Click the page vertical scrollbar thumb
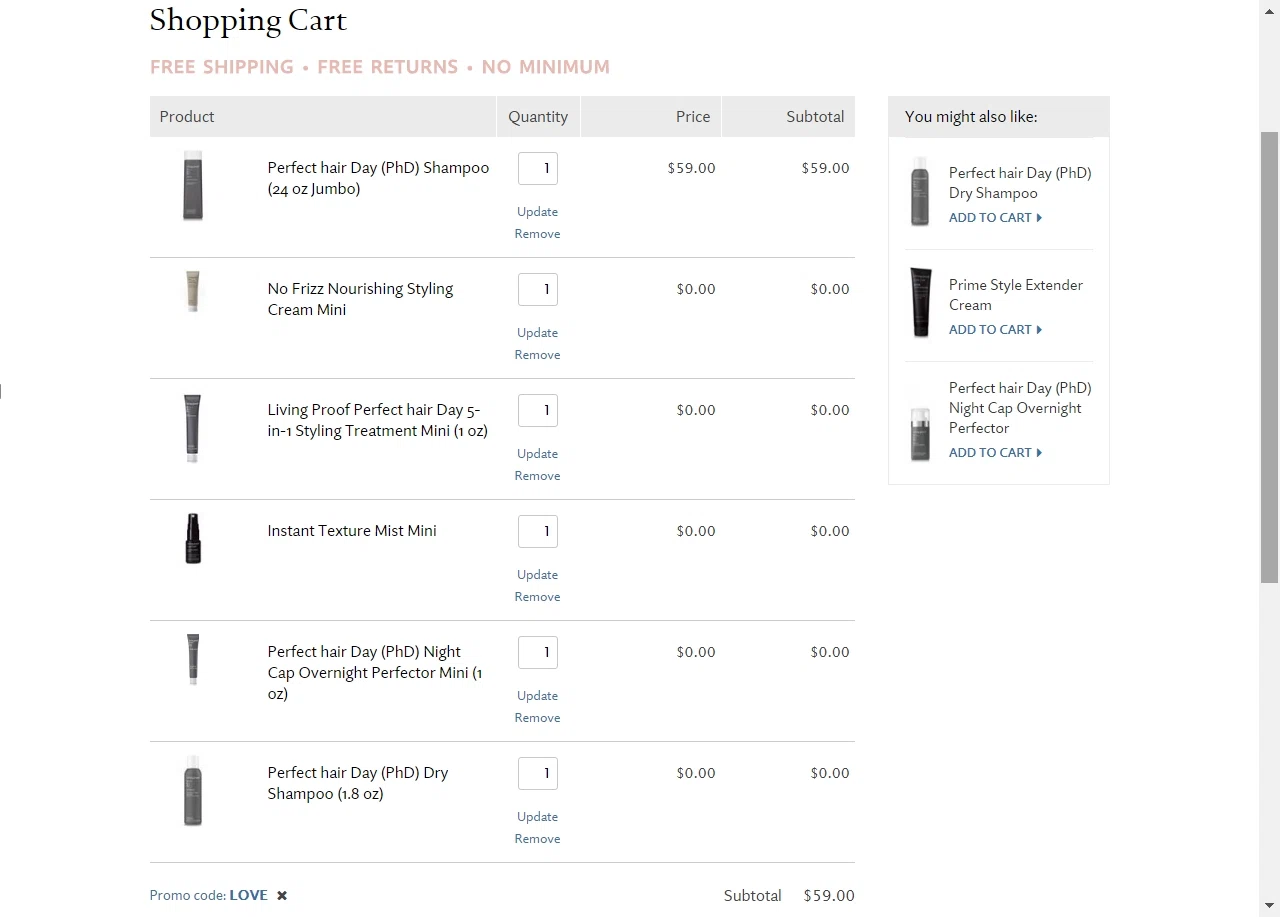The height and width of the screenshot is (917, 1280). pyautogui.click(x=1269, y=356)
